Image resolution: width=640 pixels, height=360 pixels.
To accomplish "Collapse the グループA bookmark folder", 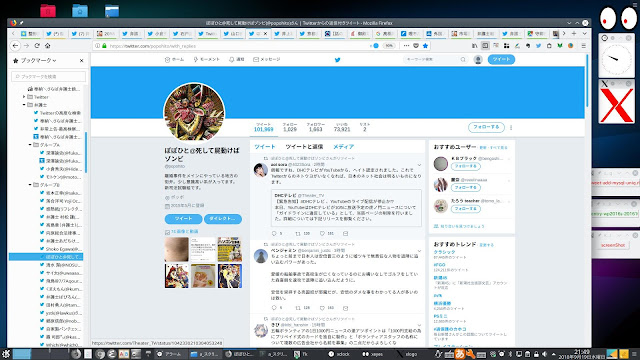I will point(30,145).
